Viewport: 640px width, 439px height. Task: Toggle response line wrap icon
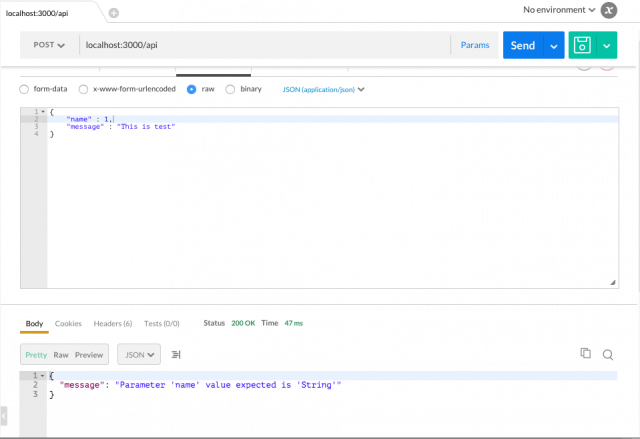coord(176,355)
